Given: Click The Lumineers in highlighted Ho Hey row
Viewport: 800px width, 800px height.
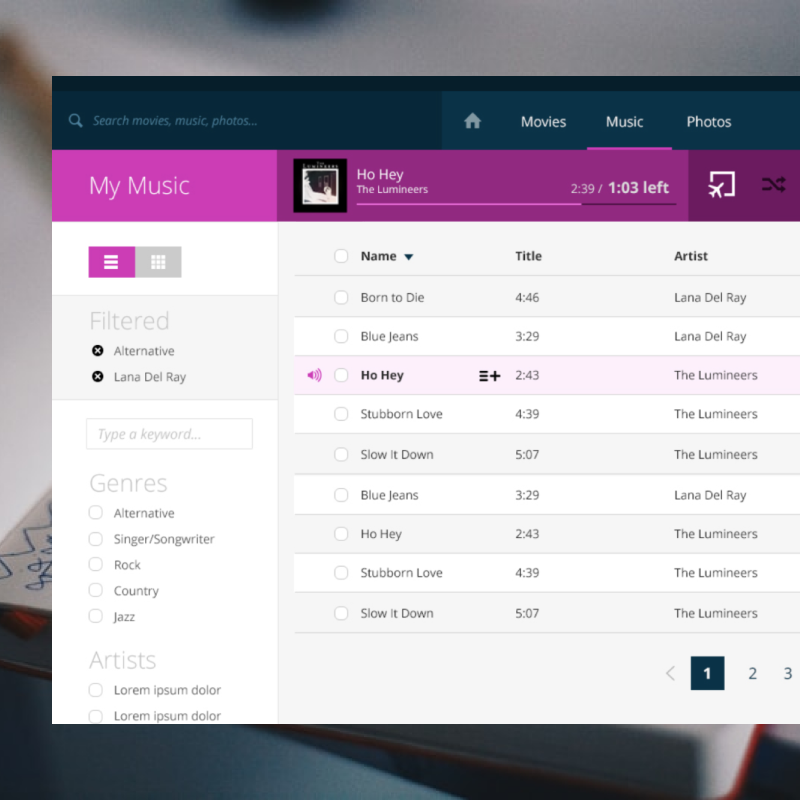Looking at the screenshot, I should coord(716,376).
